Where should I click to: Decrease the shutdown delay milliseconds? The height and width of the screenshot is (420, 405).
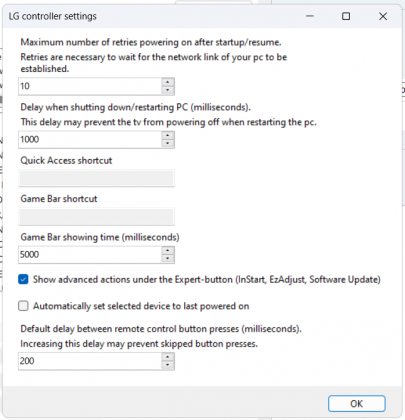[168, 143]
